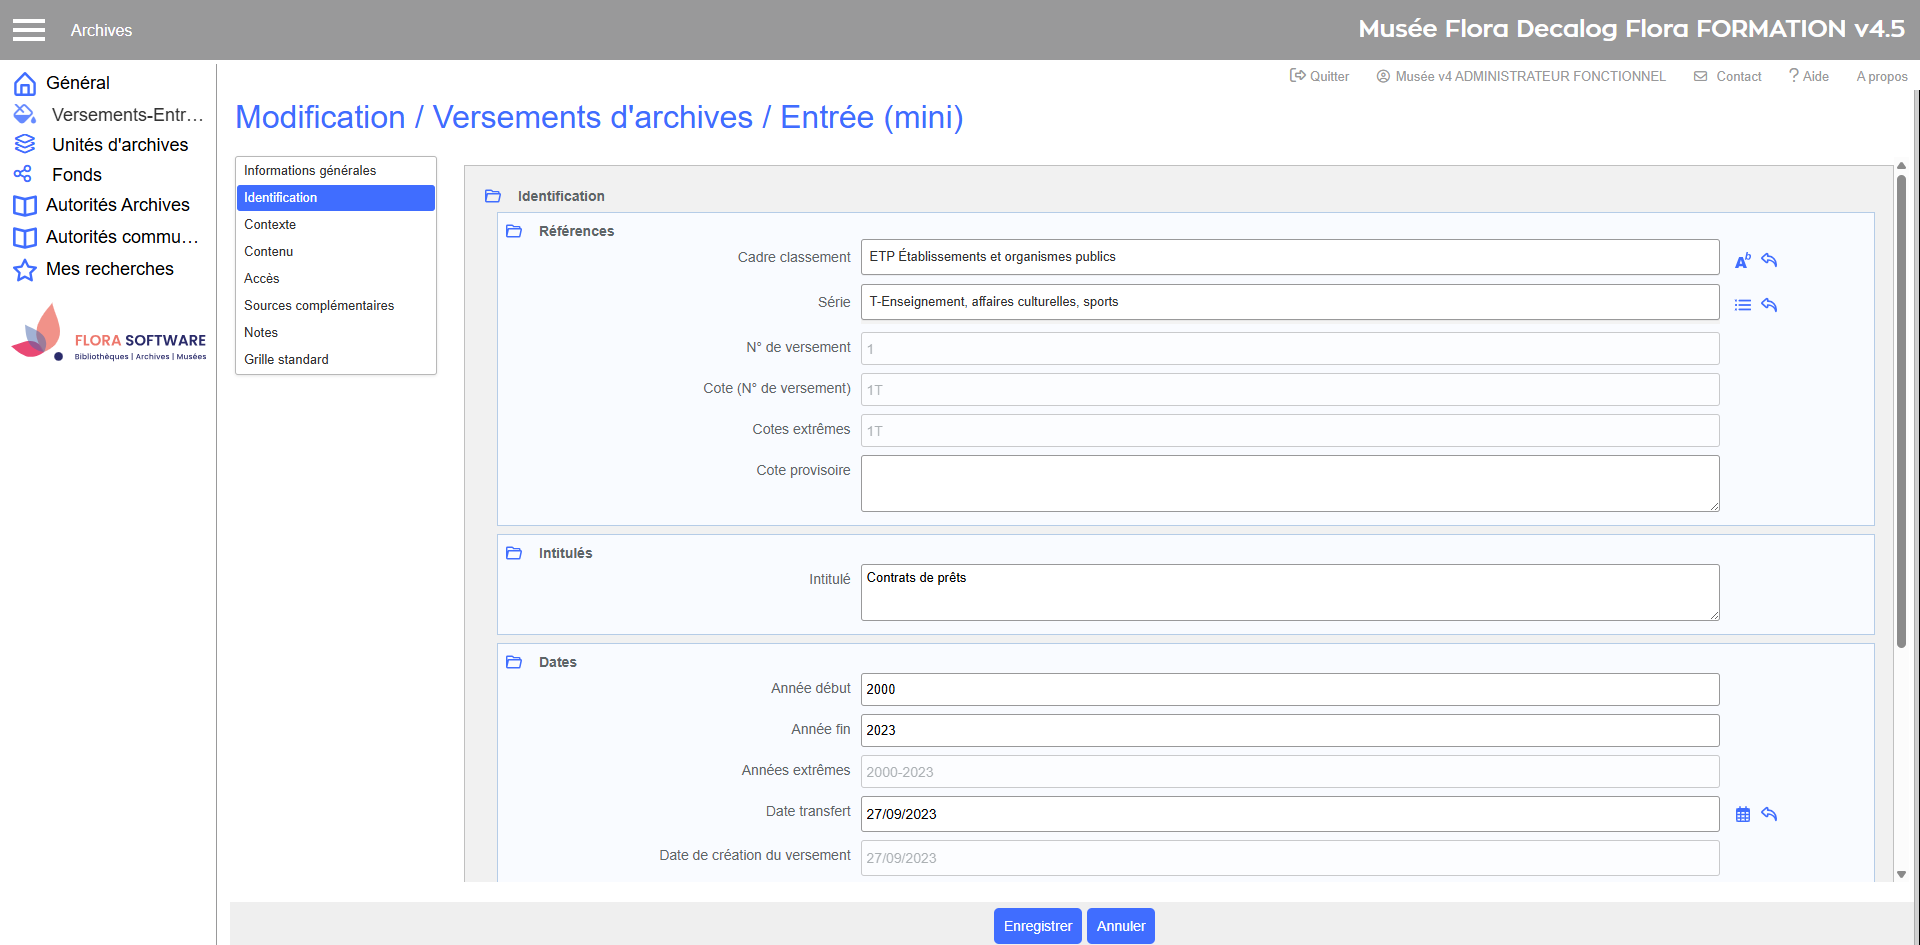Go to Général home in sidebar

[77, 83]
